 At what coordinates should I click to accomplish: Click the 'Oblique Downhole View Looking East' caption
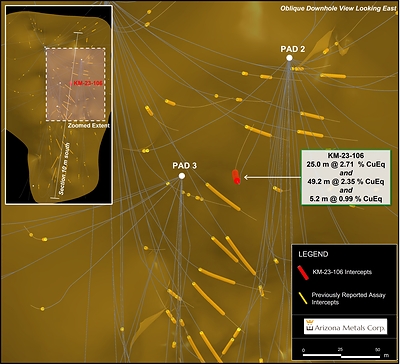tap(338, 9)
